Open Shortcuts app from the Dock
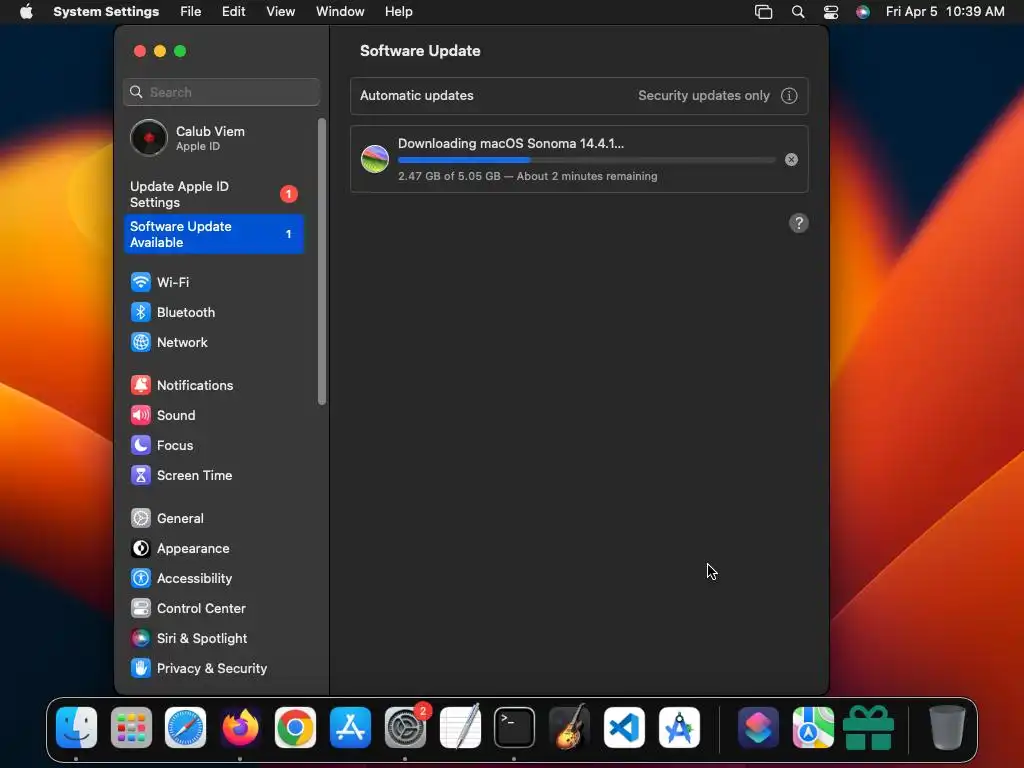 coord(758,727)
